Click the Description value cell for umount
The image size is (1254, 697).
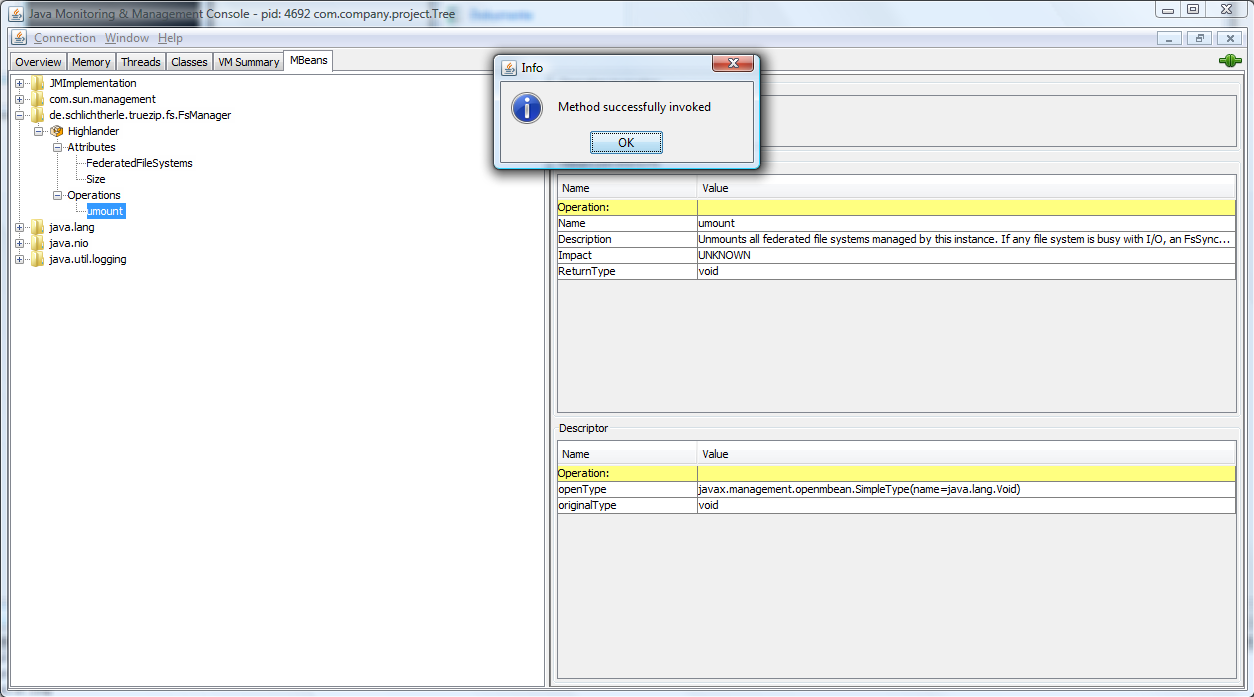[965, 239]
